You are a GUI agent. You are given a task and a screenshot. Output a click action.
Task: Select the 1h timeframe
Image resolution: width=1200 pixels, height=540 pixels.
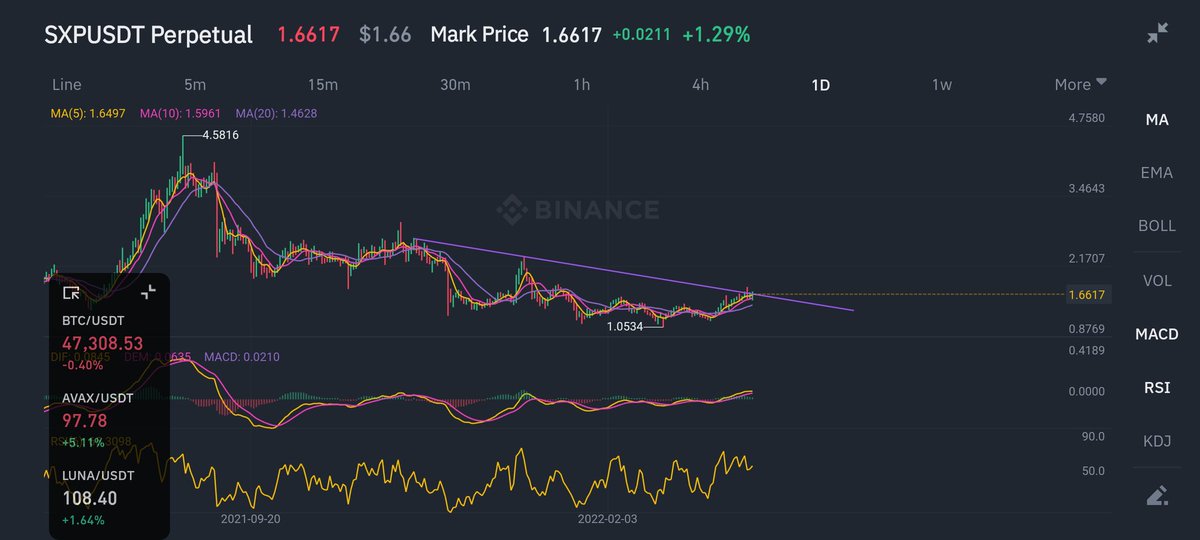(x=581, y=85)
